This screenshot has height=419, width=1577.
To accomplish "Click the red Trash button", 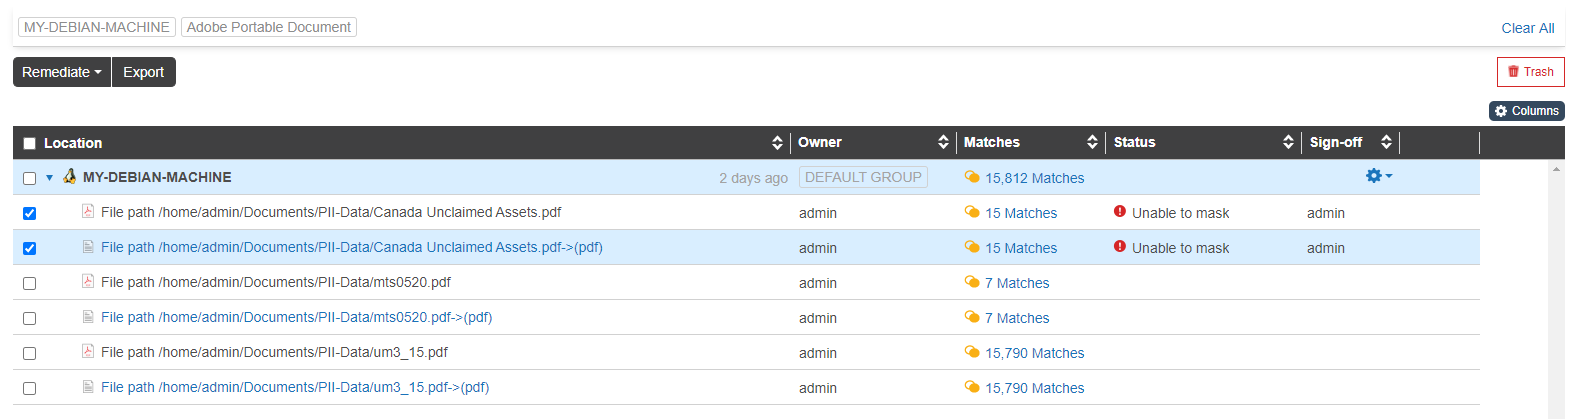I will (x=1530, y=72).
